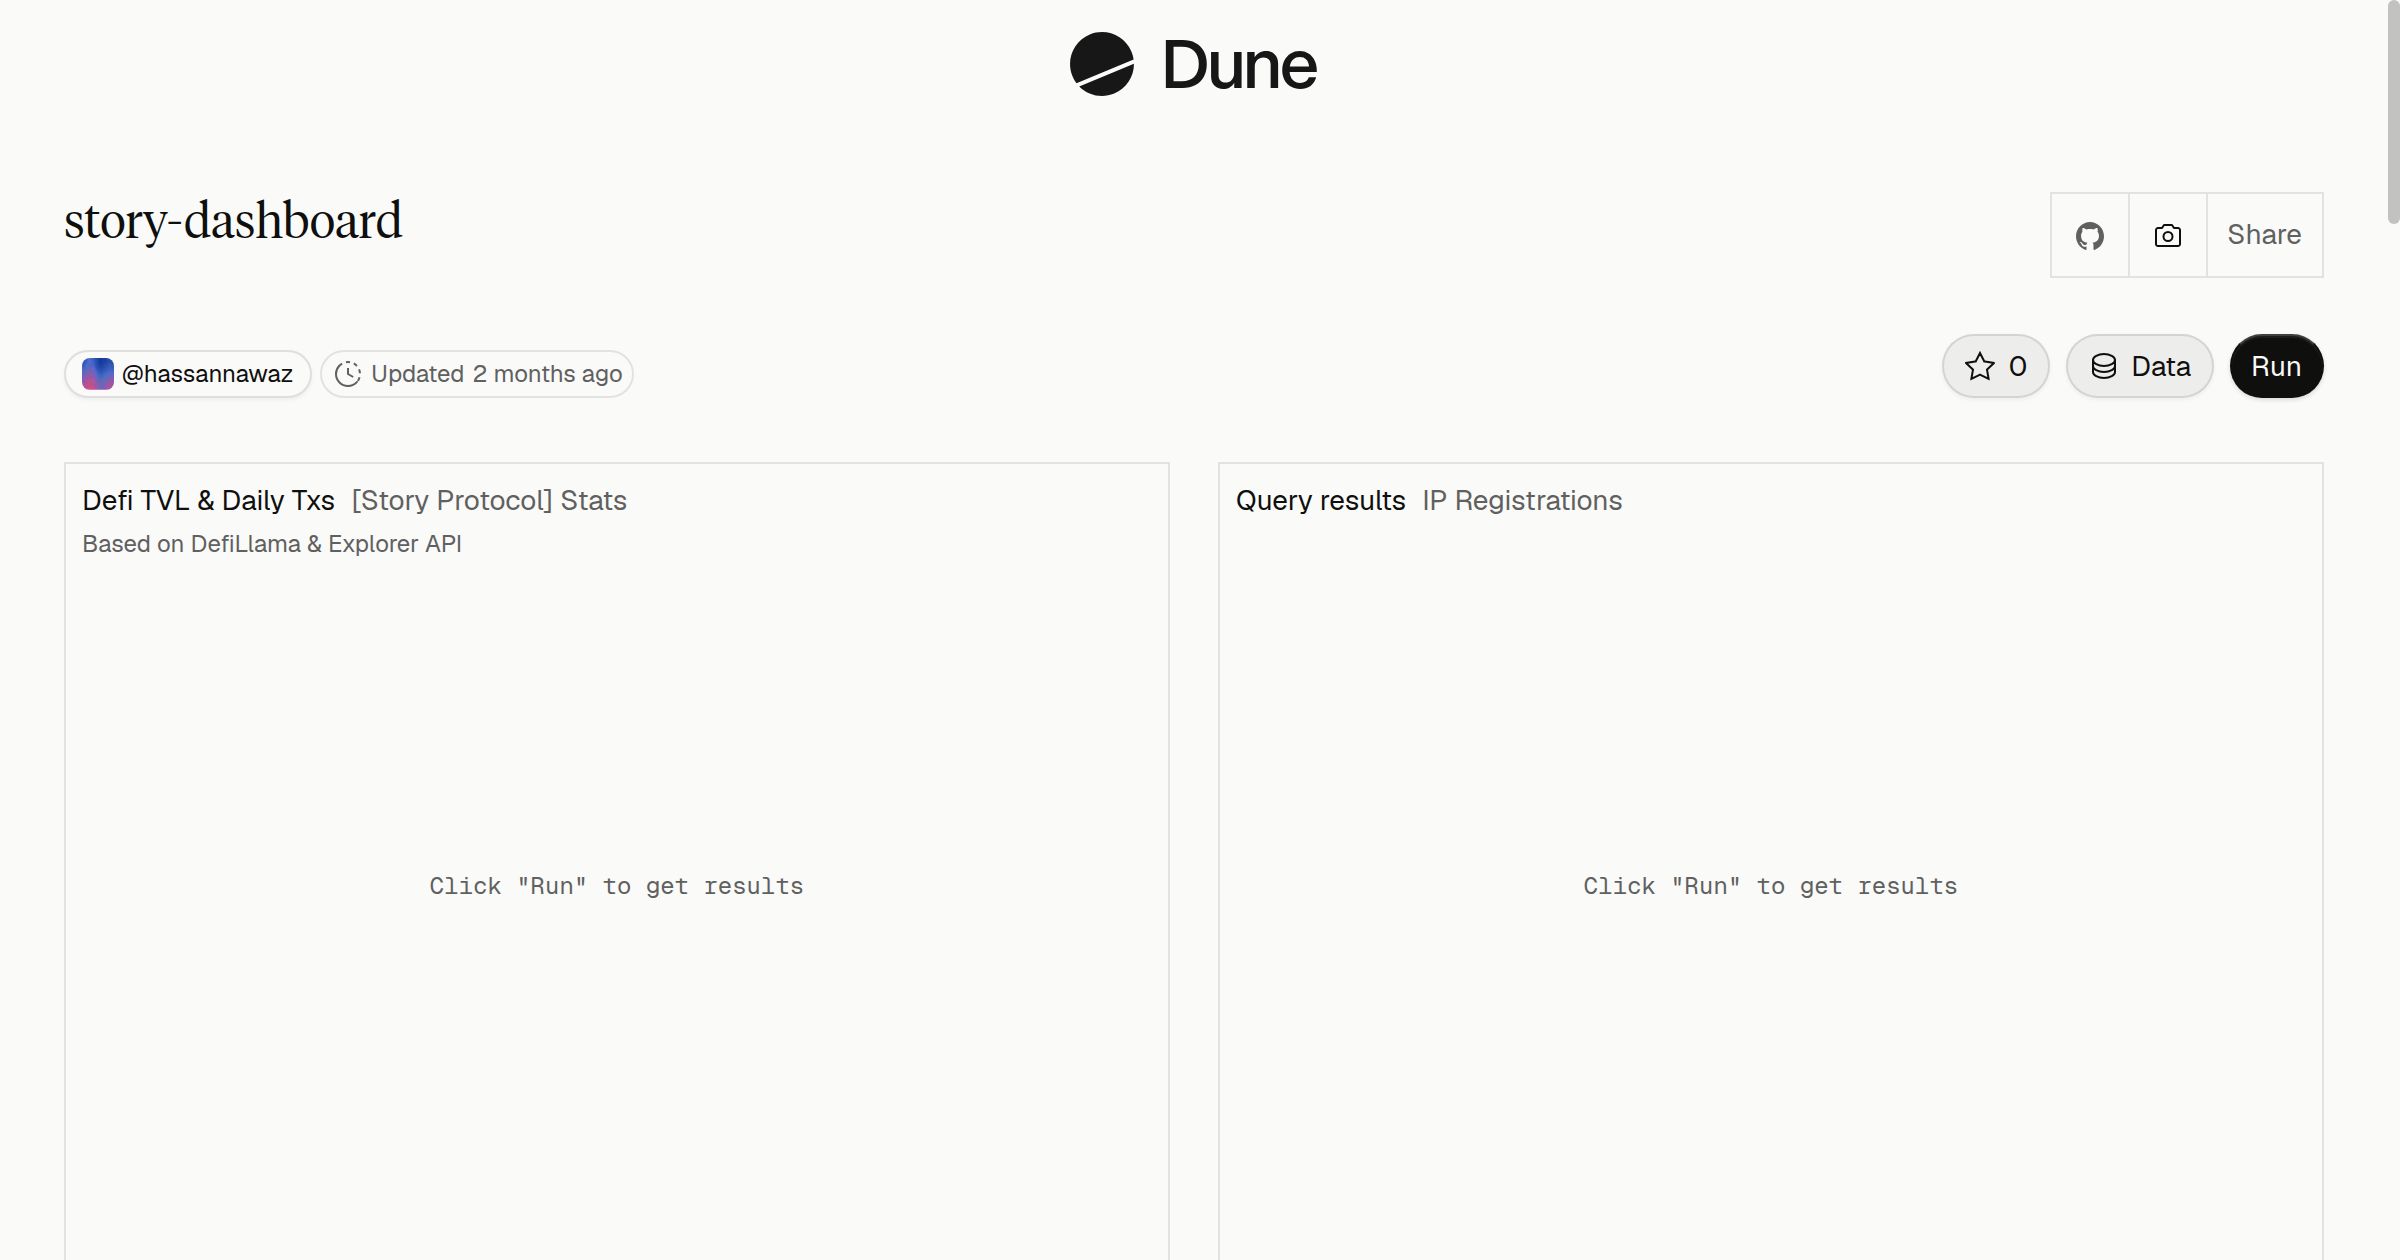The height and width of the screenshot is (1260, 2400).
Task: Click the page vertical scrollbar thumb
Action: pos(2393,112)
